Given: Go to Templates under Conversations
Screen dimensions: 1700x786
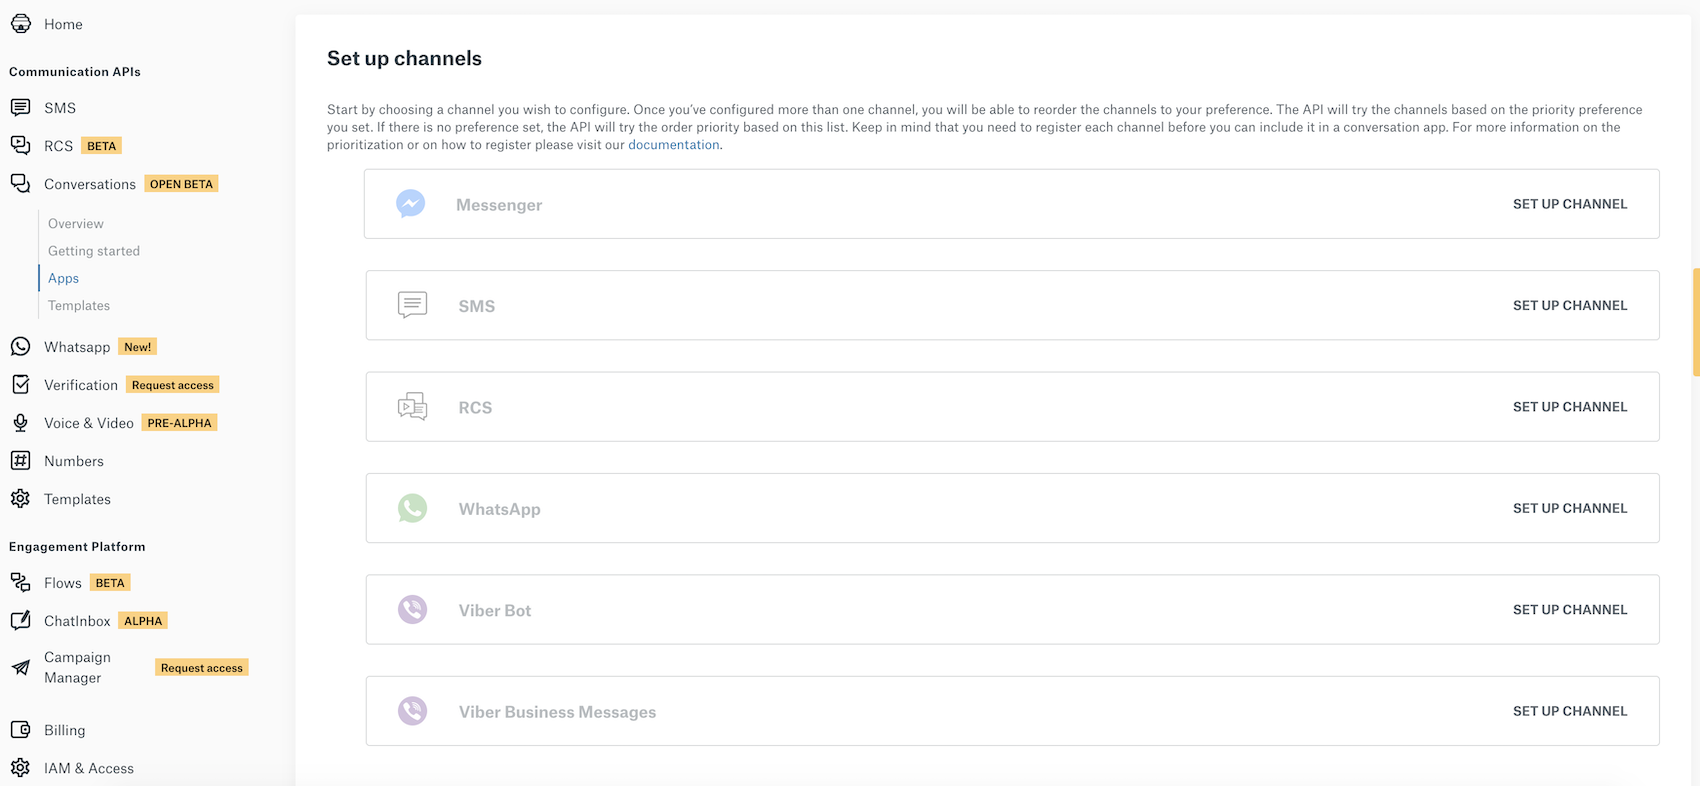Looking at the screenshot, I should pyautogui.click(x=79, y=306).
